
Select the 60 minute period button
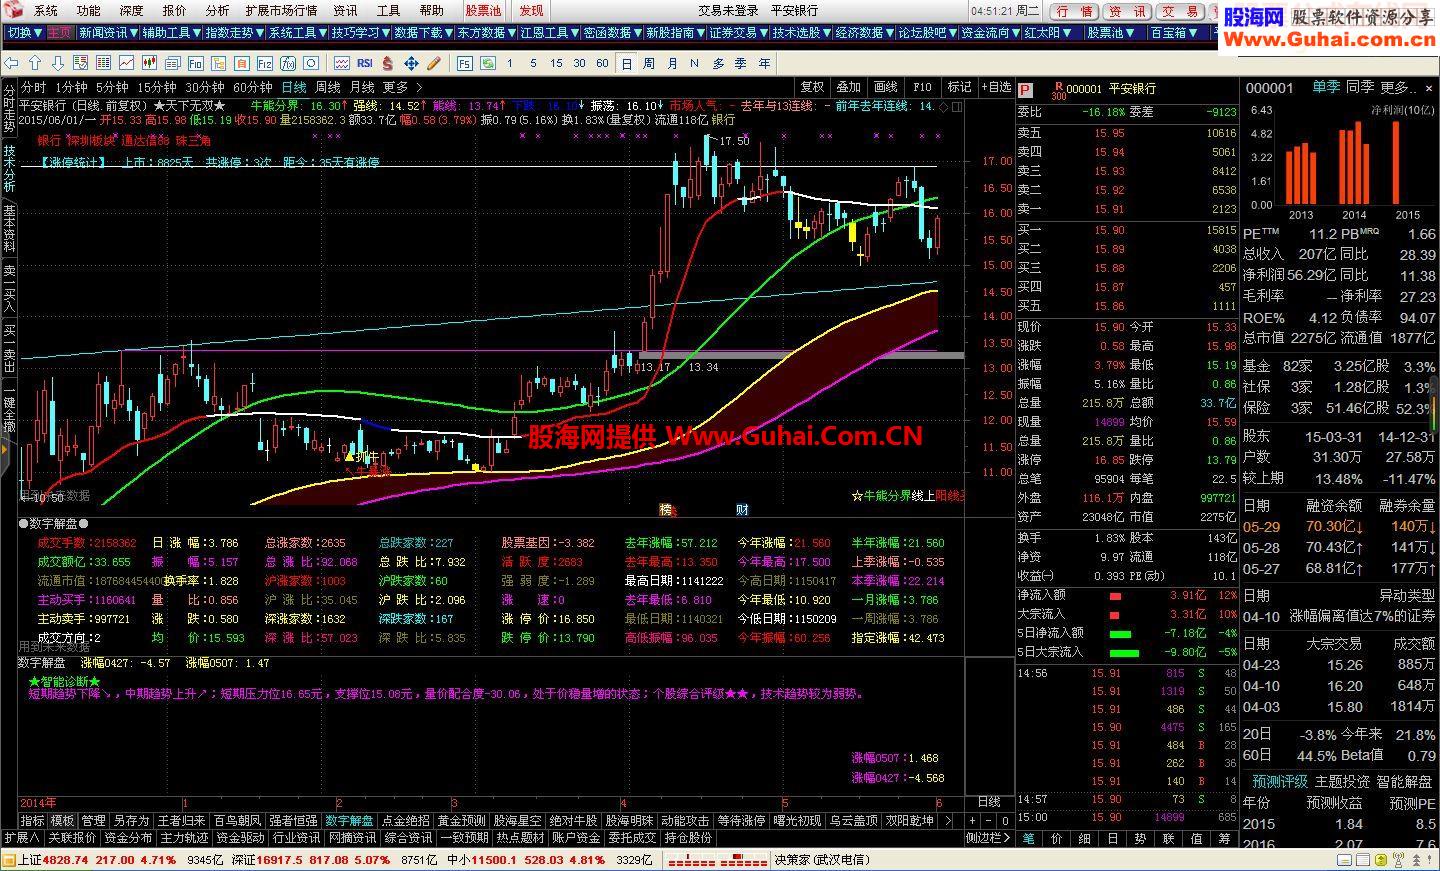(x=602, y=63)
